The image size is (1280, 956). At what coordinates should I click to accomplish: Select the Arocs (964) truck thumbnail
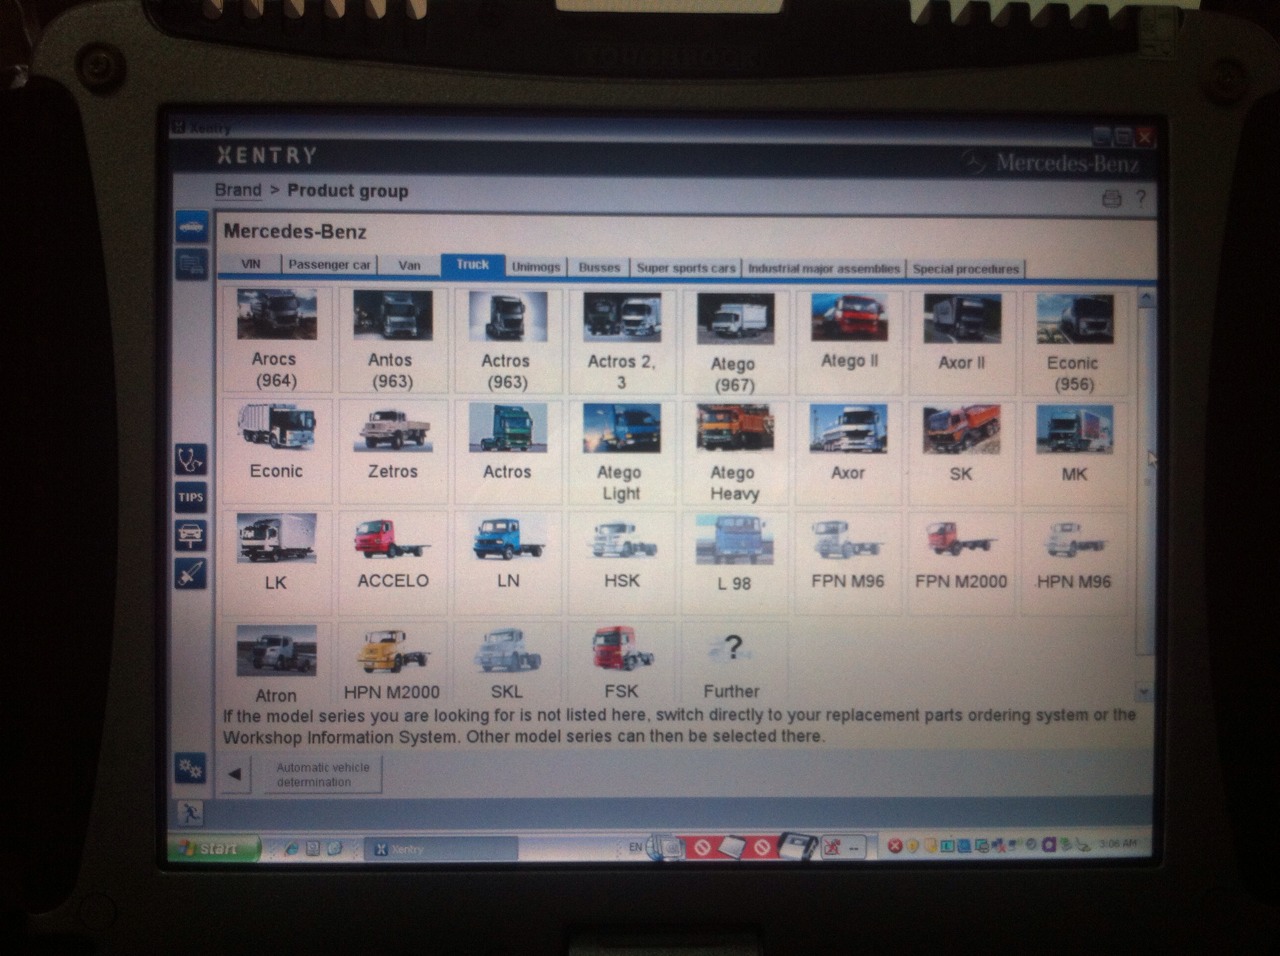(275, 340)
